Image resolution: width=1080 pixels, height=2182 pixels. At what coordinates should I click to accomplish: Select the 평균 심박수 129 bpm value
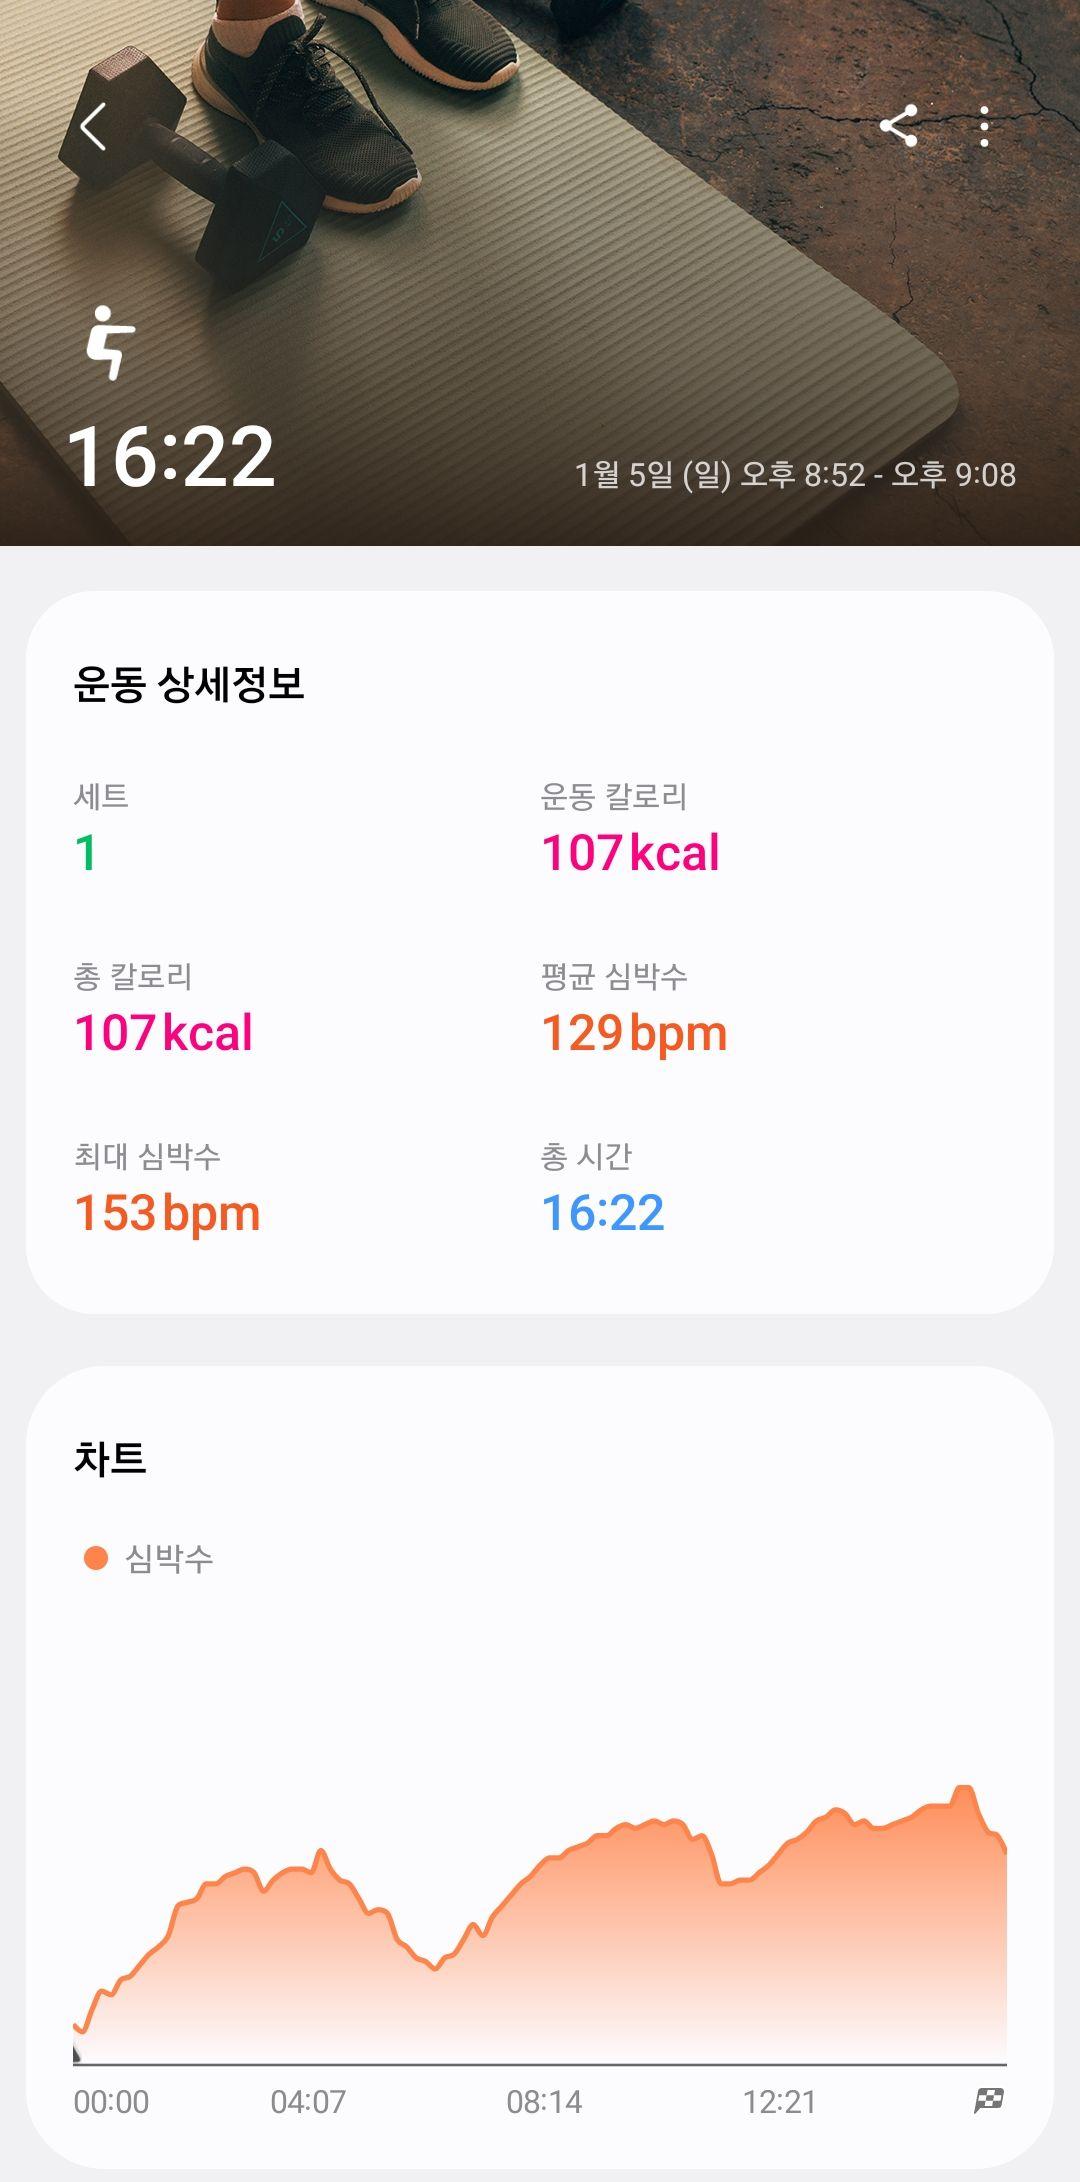tap(634, 1034)
